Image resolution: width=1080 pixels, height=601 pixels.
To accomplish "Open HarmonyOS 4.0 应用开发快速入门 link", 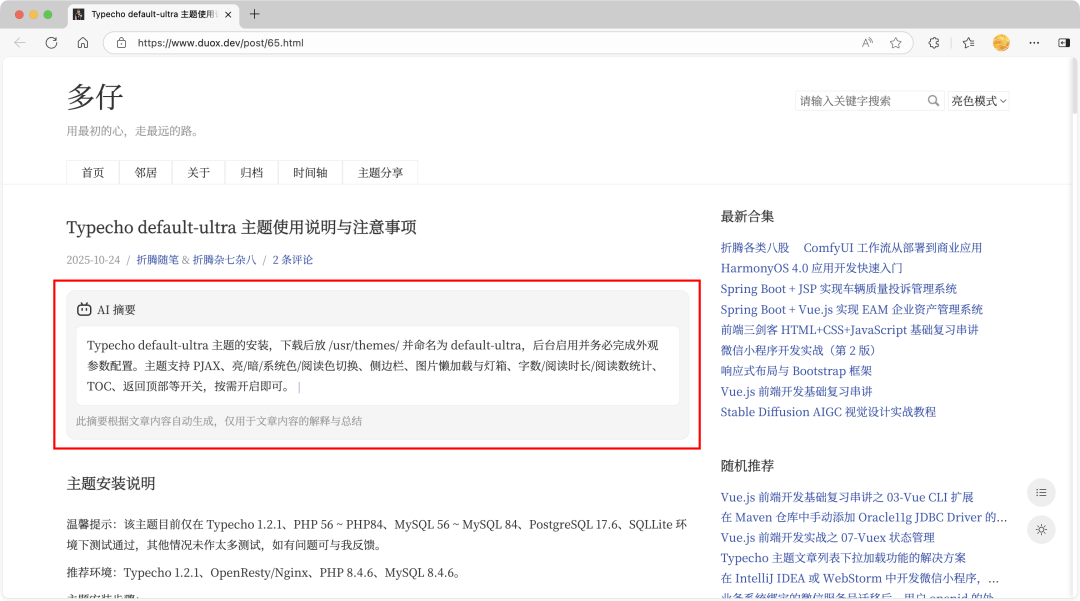I will point(811,268).
